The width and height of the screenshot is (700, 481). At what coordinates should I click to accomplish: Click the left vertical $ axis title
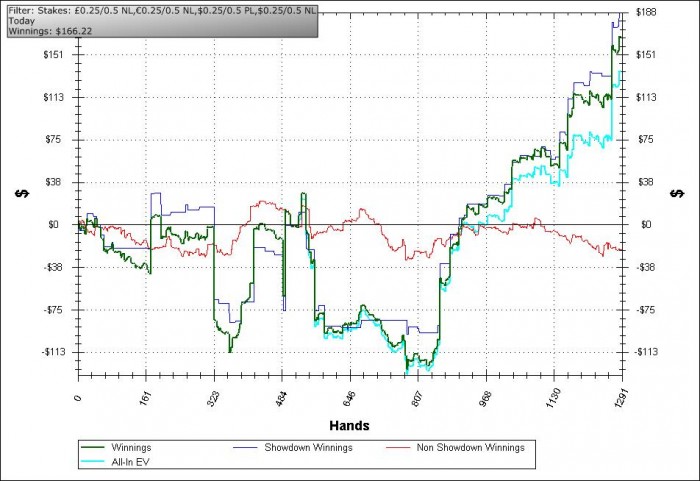[22, 193]
